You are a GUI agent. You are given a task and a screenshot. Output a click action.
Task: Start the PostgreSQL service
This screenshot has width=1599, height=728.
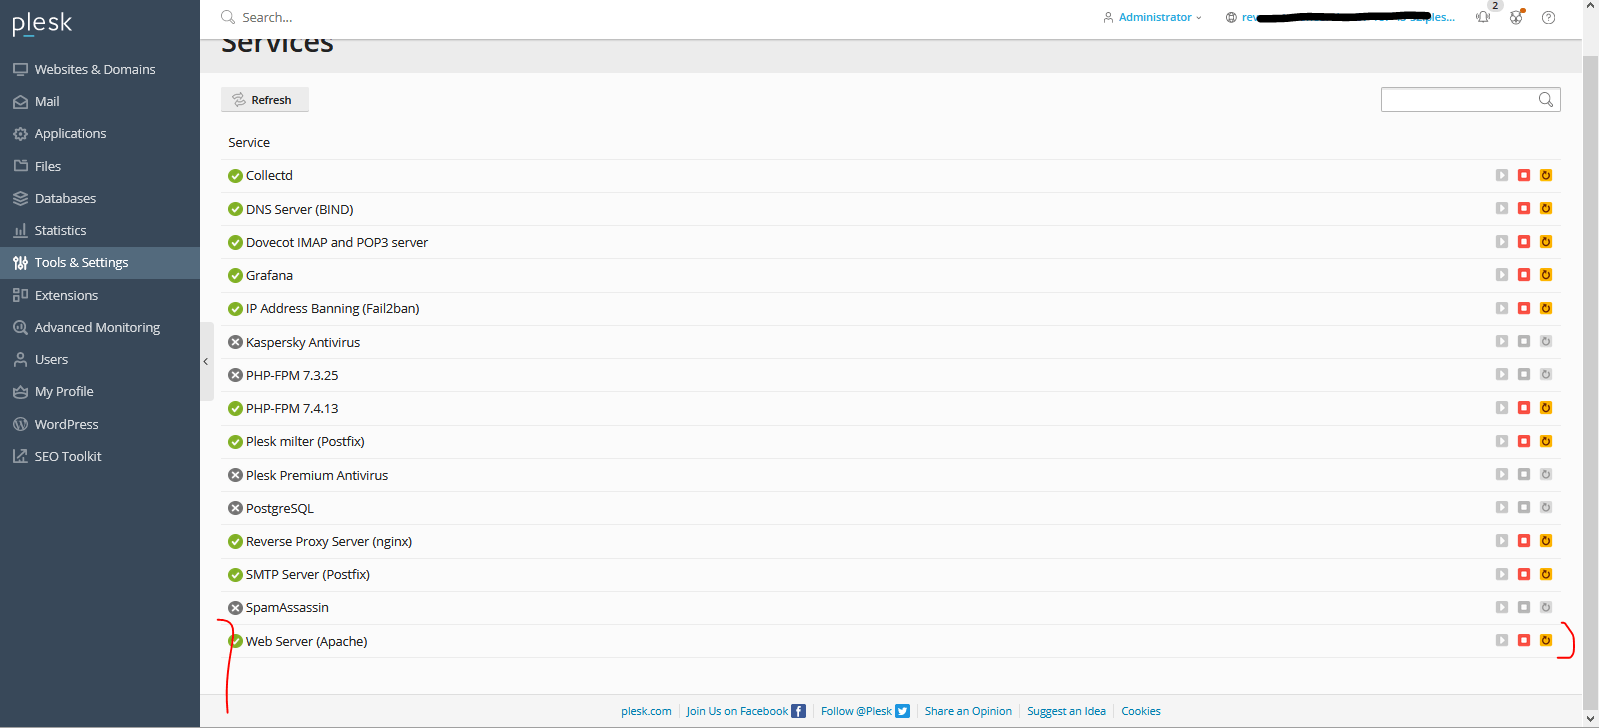[1502, 507]
